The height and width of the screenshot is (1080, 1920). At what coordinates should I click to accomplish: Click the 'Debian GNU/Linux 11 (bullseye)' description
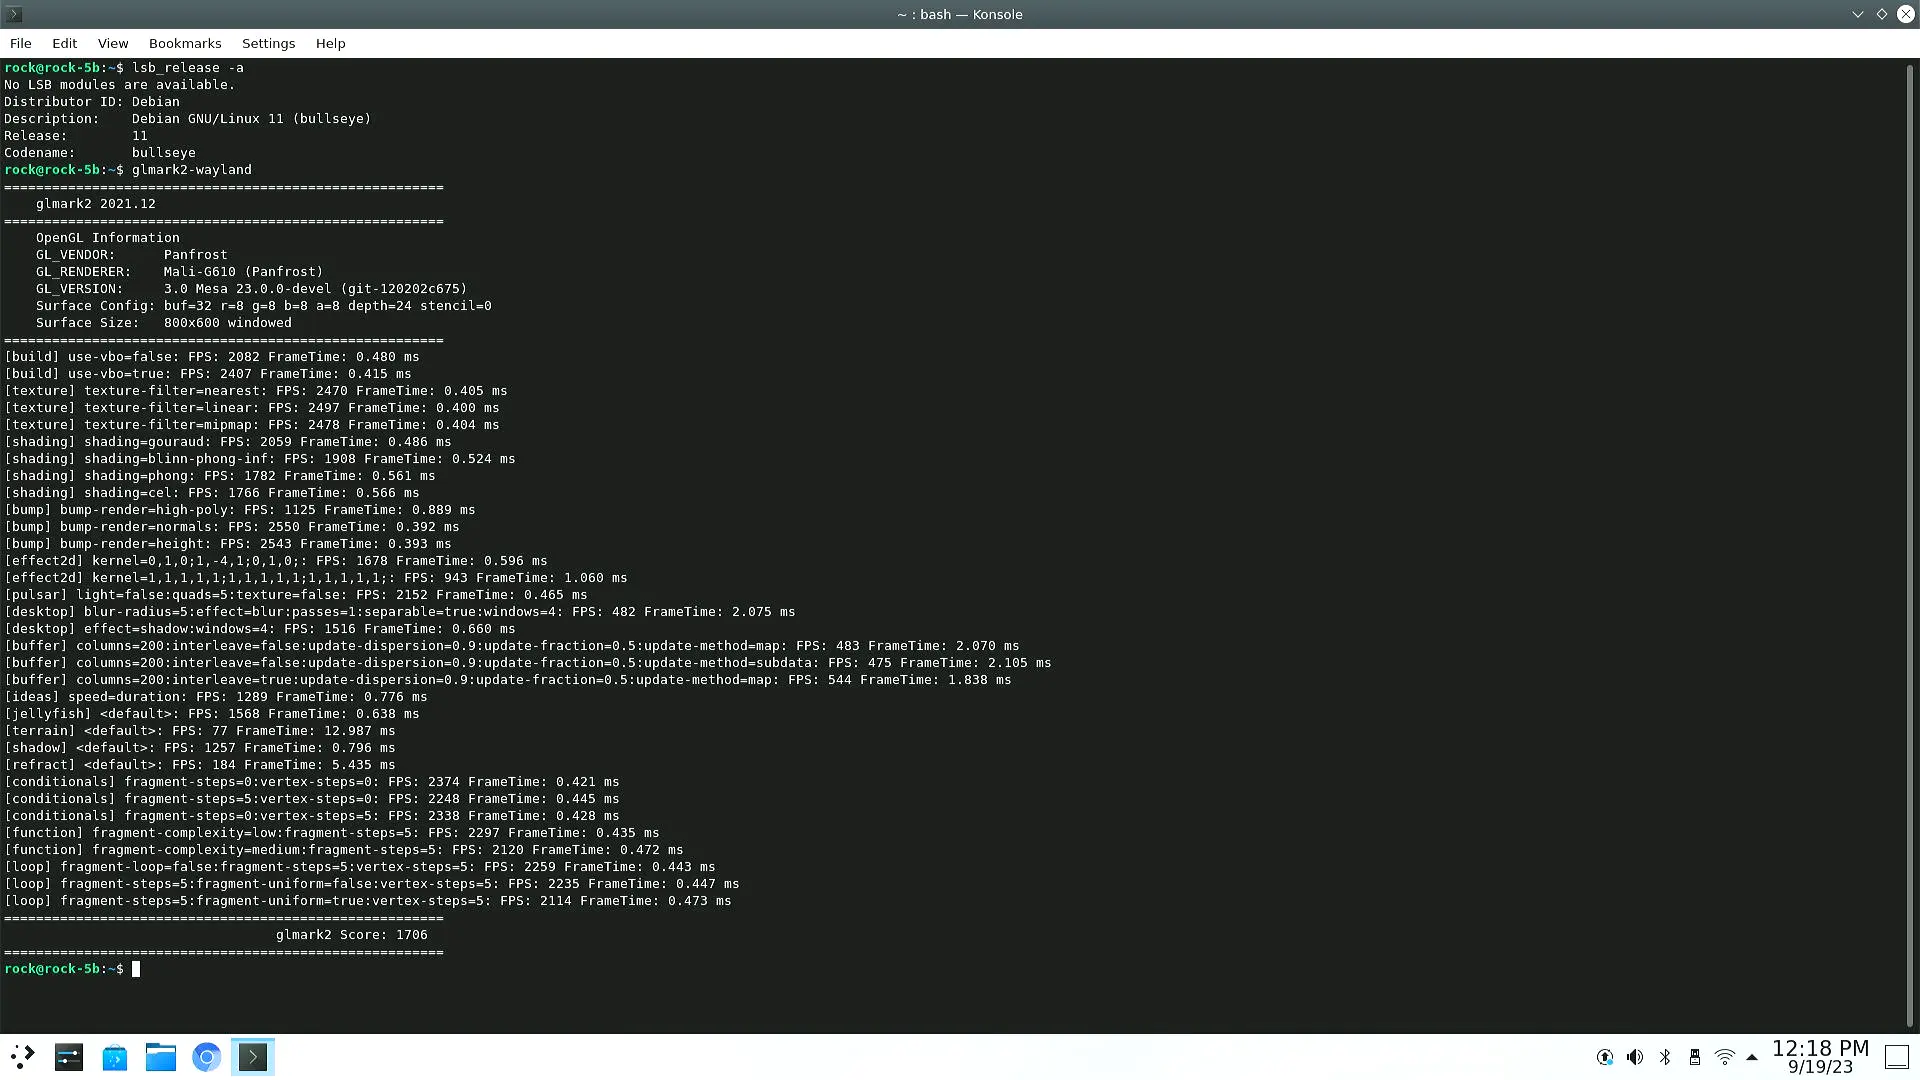click(x=251, y=119)
